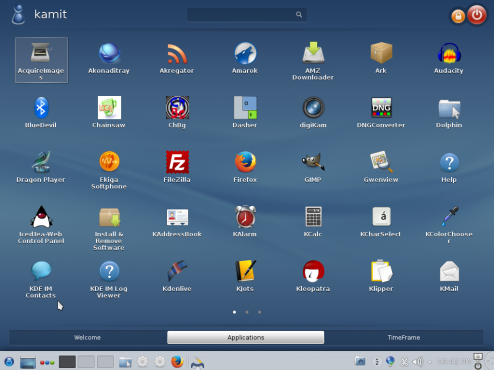Click the application search field
The height and width of the screenshot is (370, 494).
[247, 15]
